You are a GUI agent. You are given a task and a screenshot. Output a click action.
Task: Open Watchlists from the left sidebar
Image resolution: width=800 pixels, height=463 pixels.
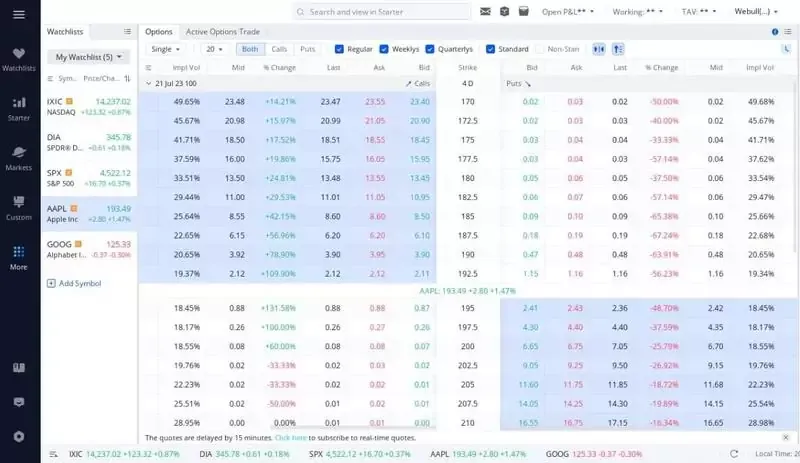[19, 59]
